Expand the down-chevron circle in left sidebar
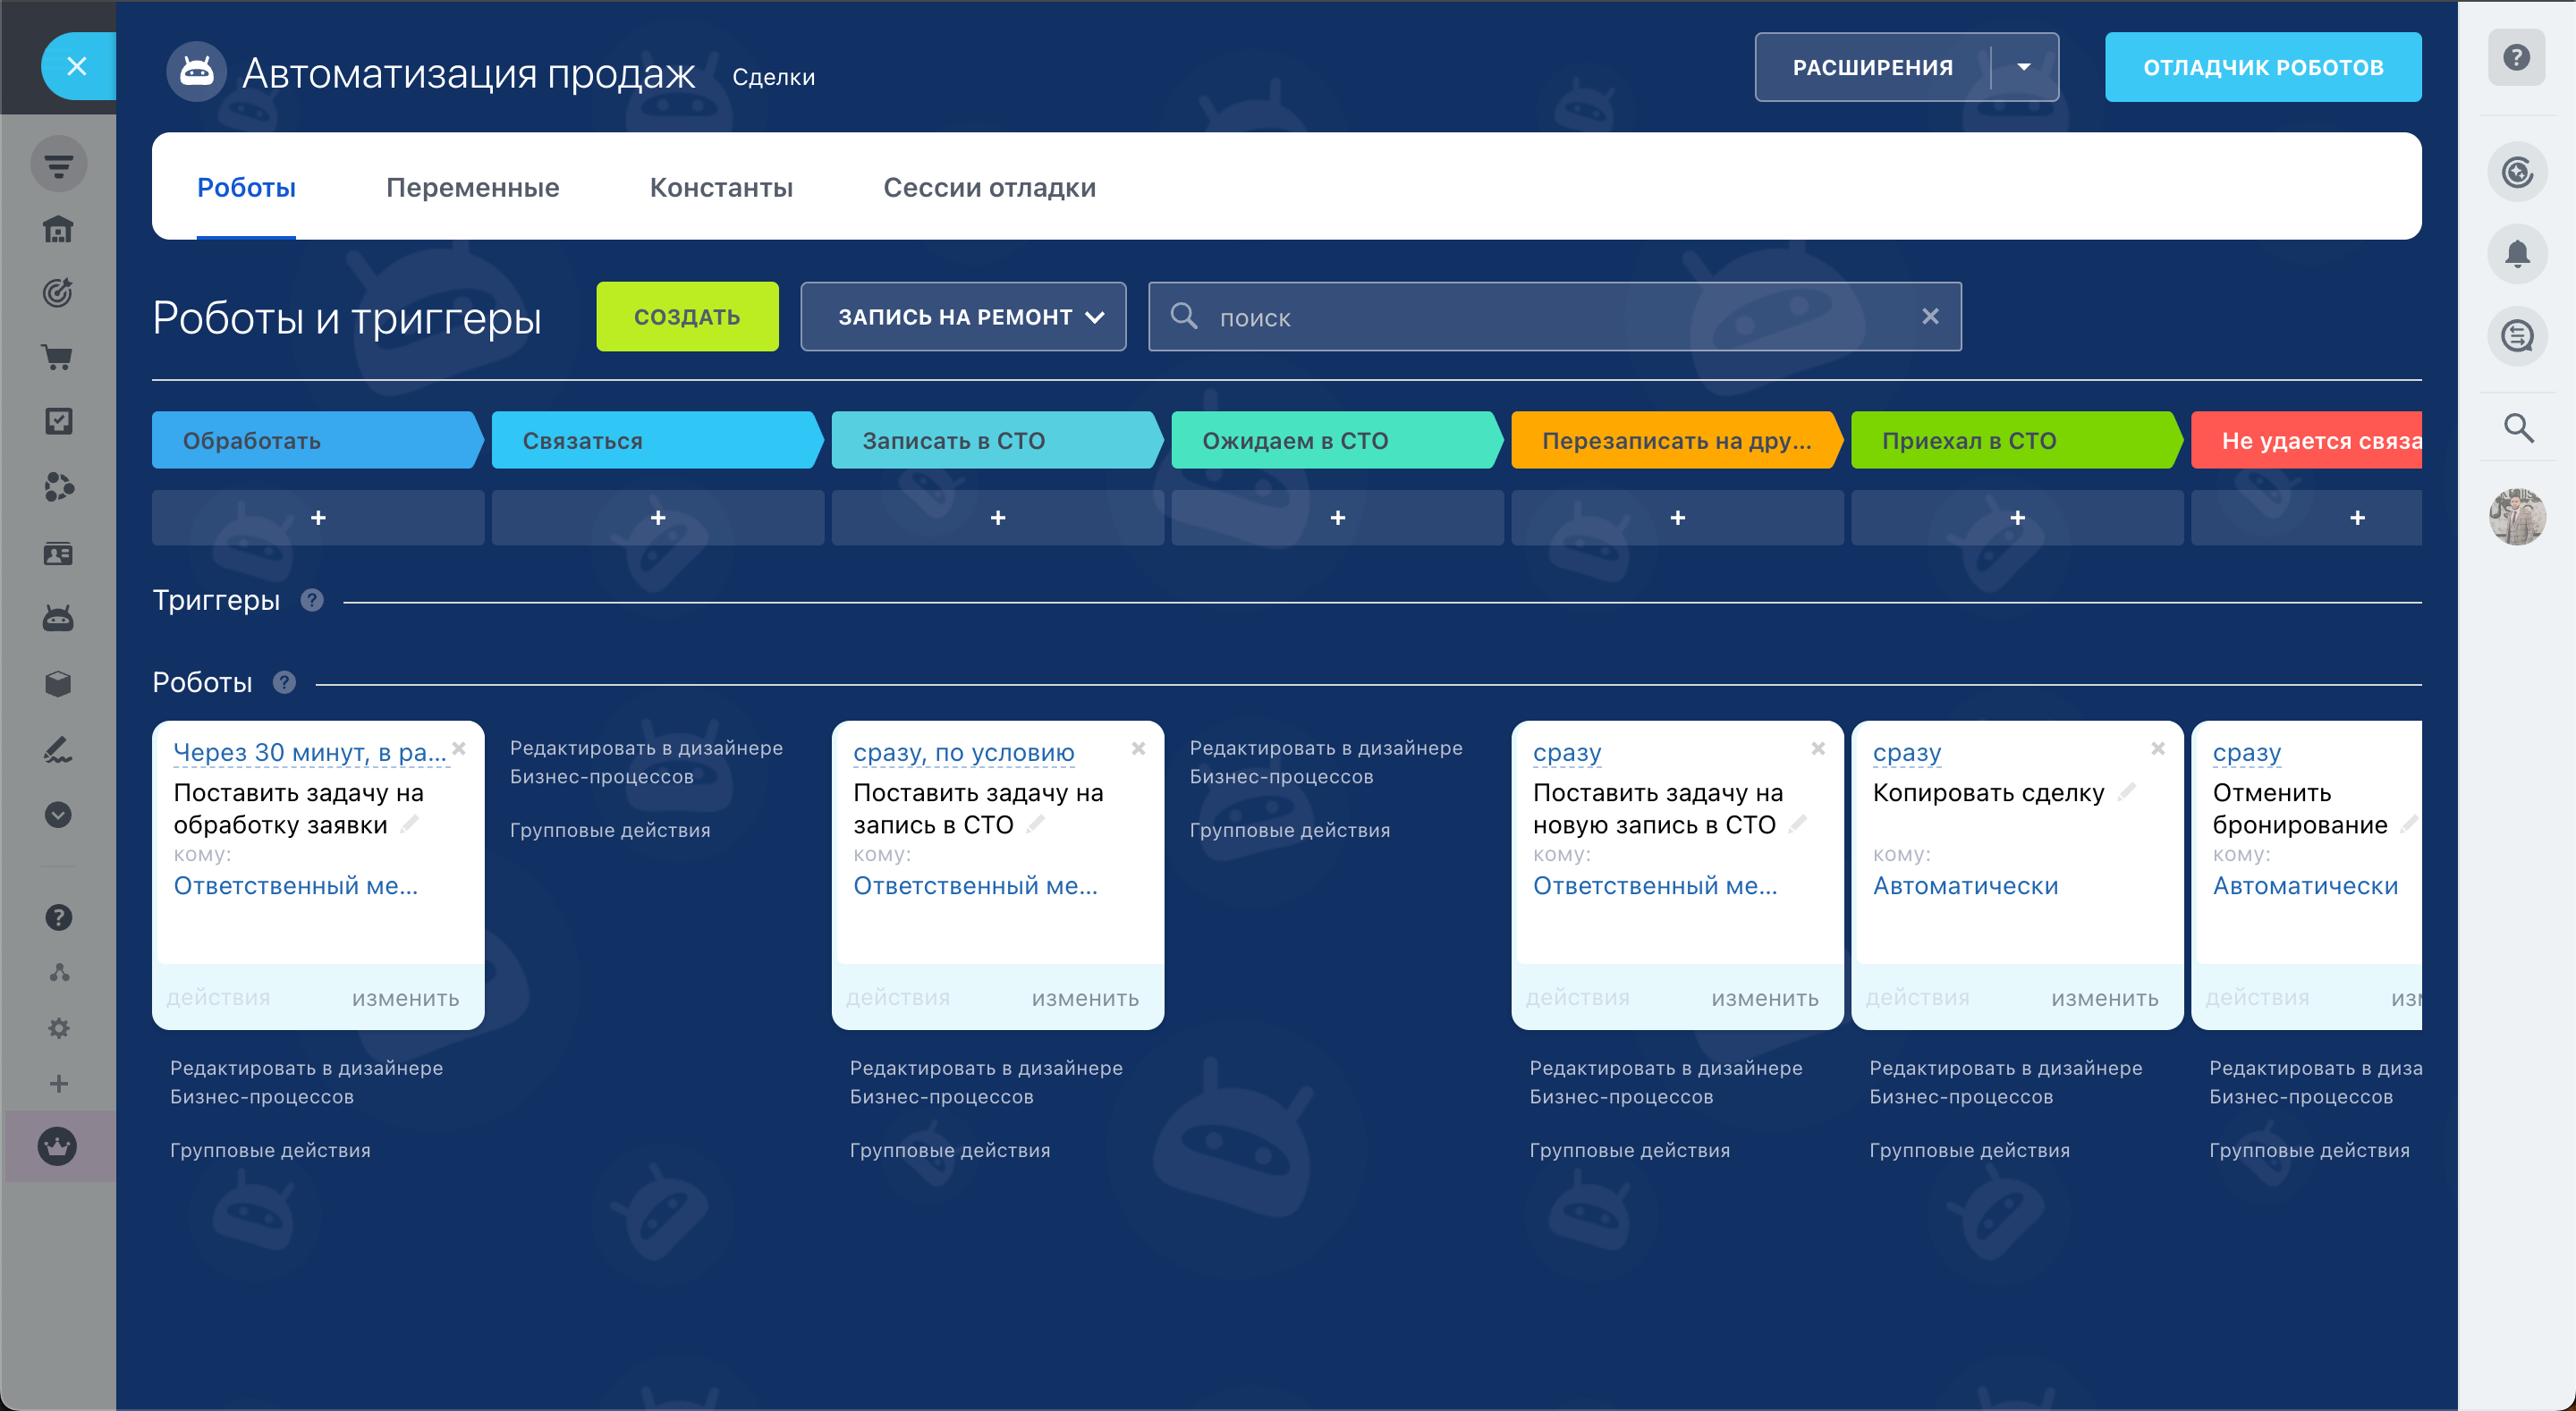The image size is (2576, 1411). point(58,815)
